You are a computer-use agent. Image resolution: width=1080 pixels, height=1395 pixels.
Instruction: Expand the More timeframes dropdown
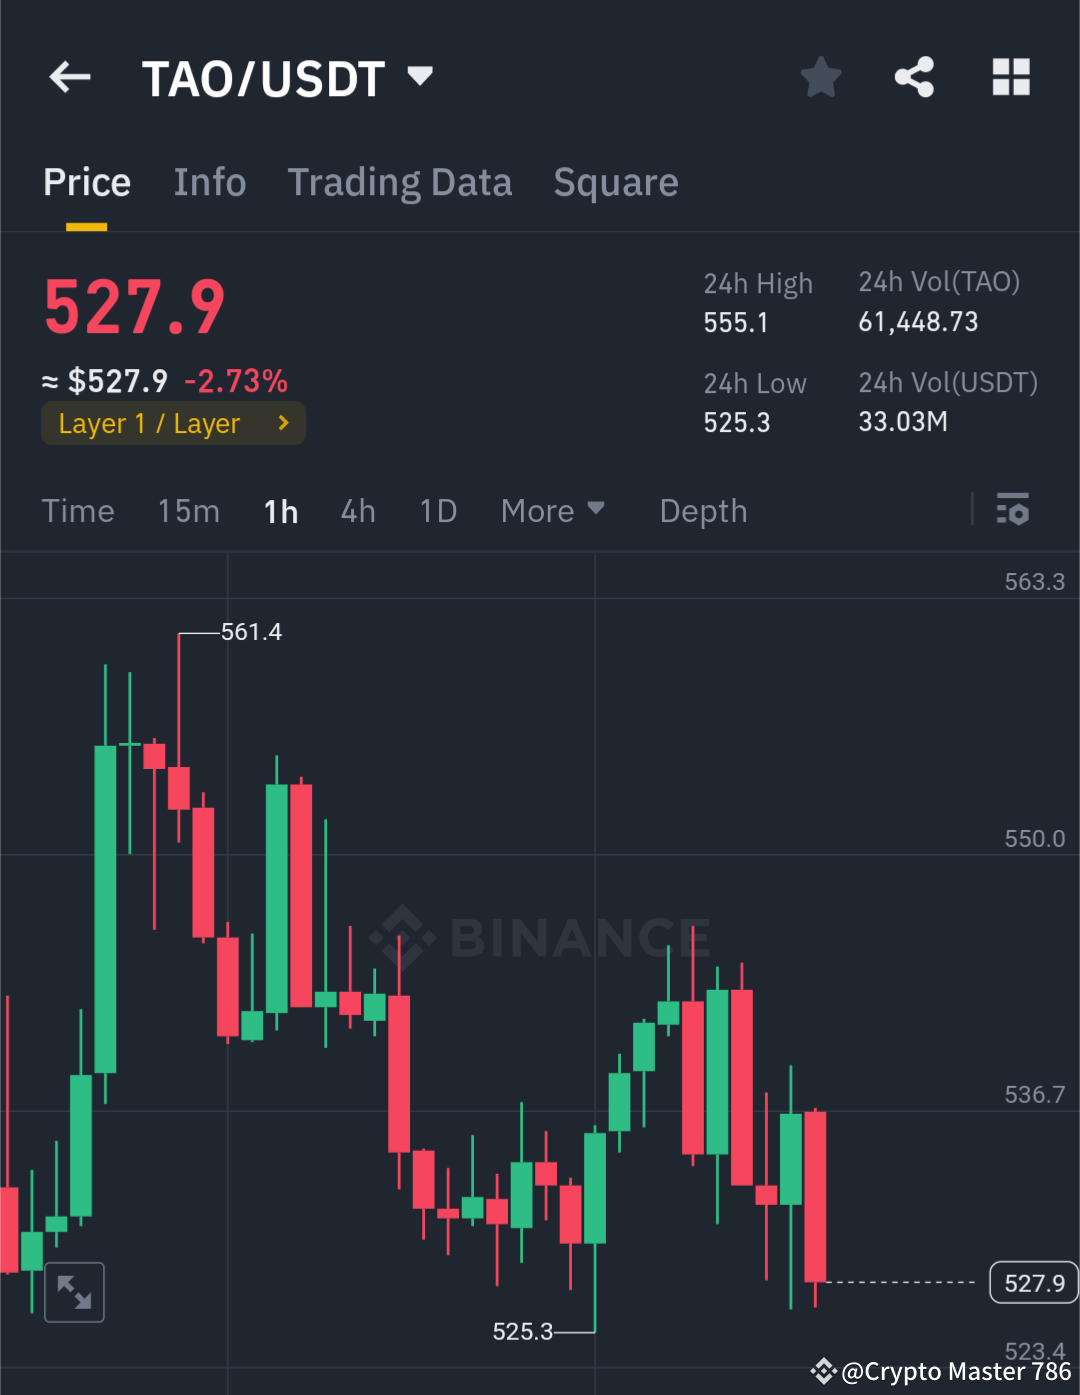pyautogui.click(x=554, y=510)
